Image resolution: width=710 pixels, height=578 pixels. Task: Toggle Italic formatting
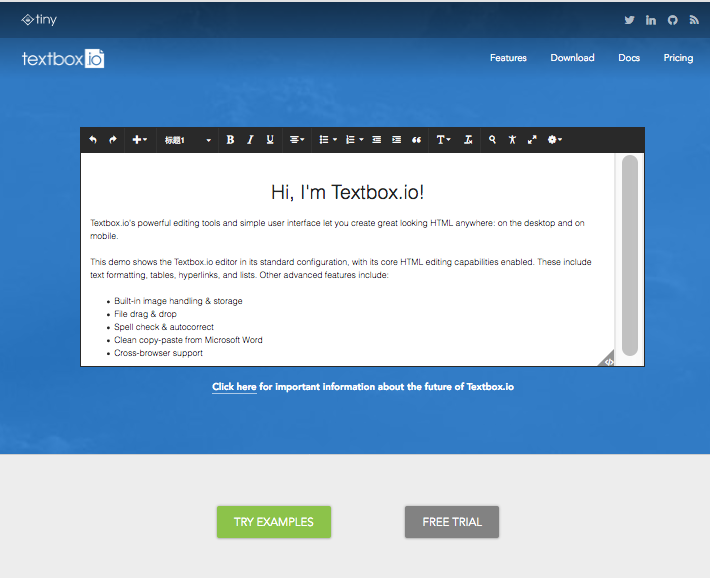click(250, 140)
